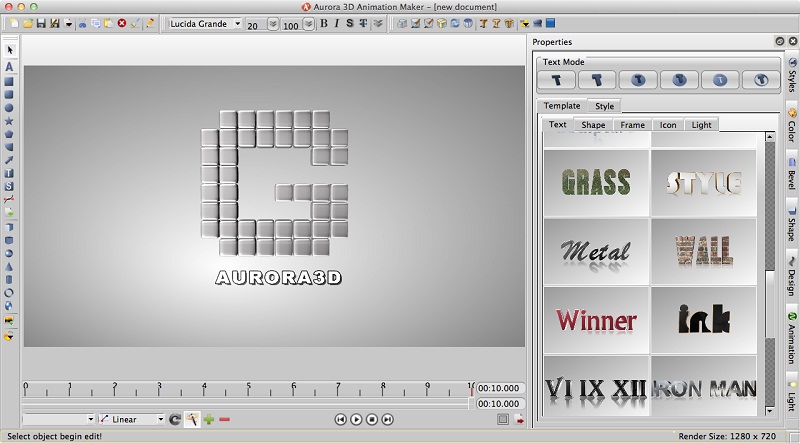Create a new document
This screenshot has height=443, width=800.
point(14,23)
